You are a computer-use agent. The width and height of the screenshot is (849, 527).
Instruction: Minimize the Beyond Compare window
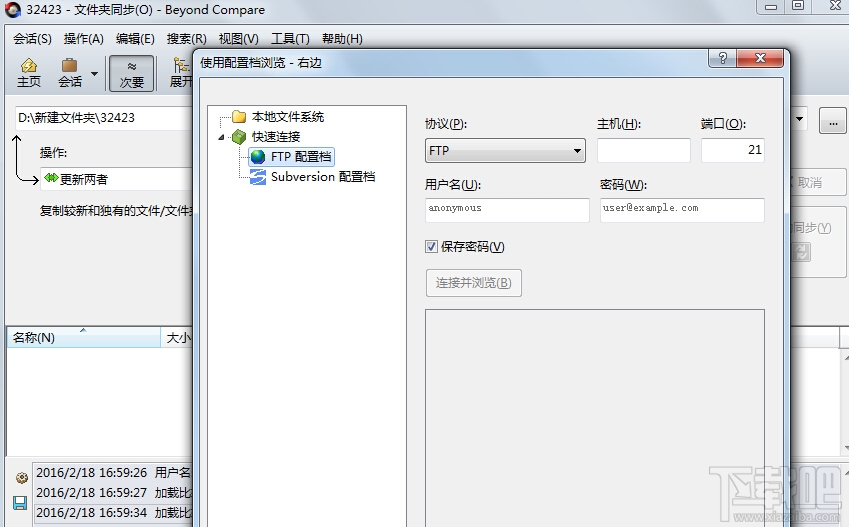coord(771,5)
